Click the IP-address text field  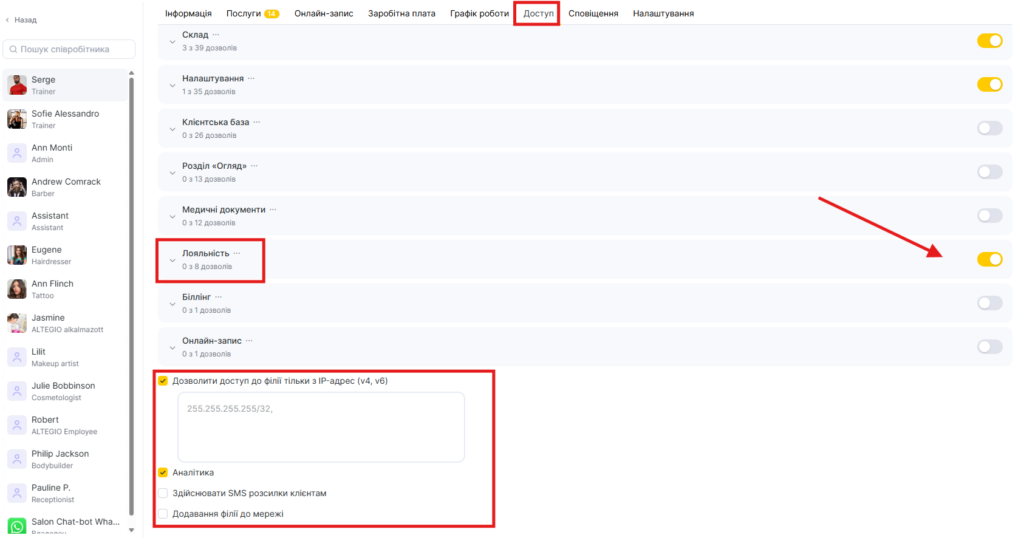tap(321, 426)
